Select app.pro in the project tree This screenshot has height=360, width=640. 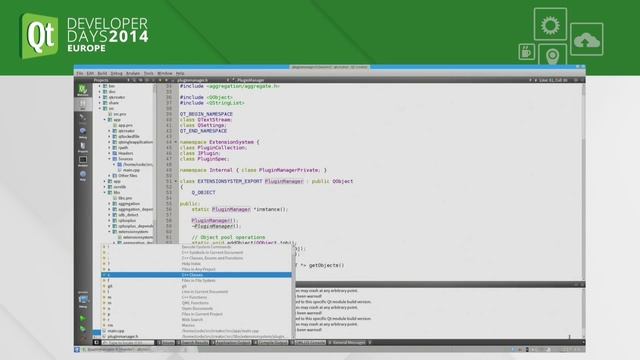(126, 125)
